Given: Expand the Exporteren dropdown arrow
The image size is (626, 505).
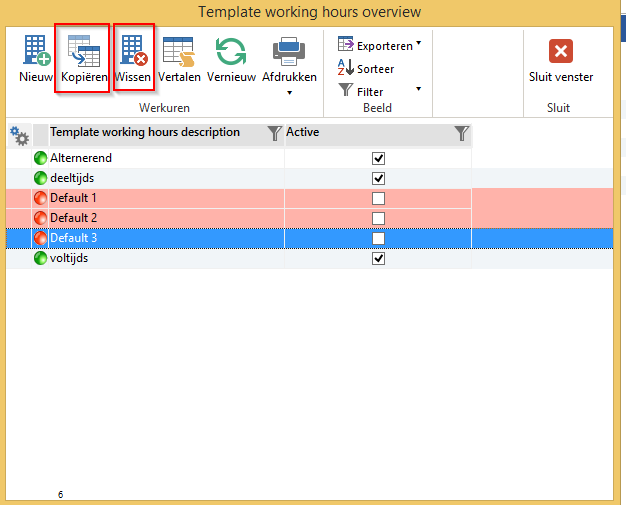Looking at the screenshot, I should [418, 44].
